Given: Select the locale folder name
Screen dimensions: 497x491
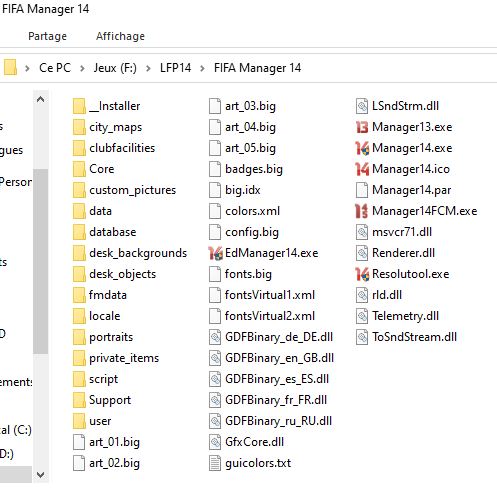Looking at the screenshot, I should tap(105, 316).
